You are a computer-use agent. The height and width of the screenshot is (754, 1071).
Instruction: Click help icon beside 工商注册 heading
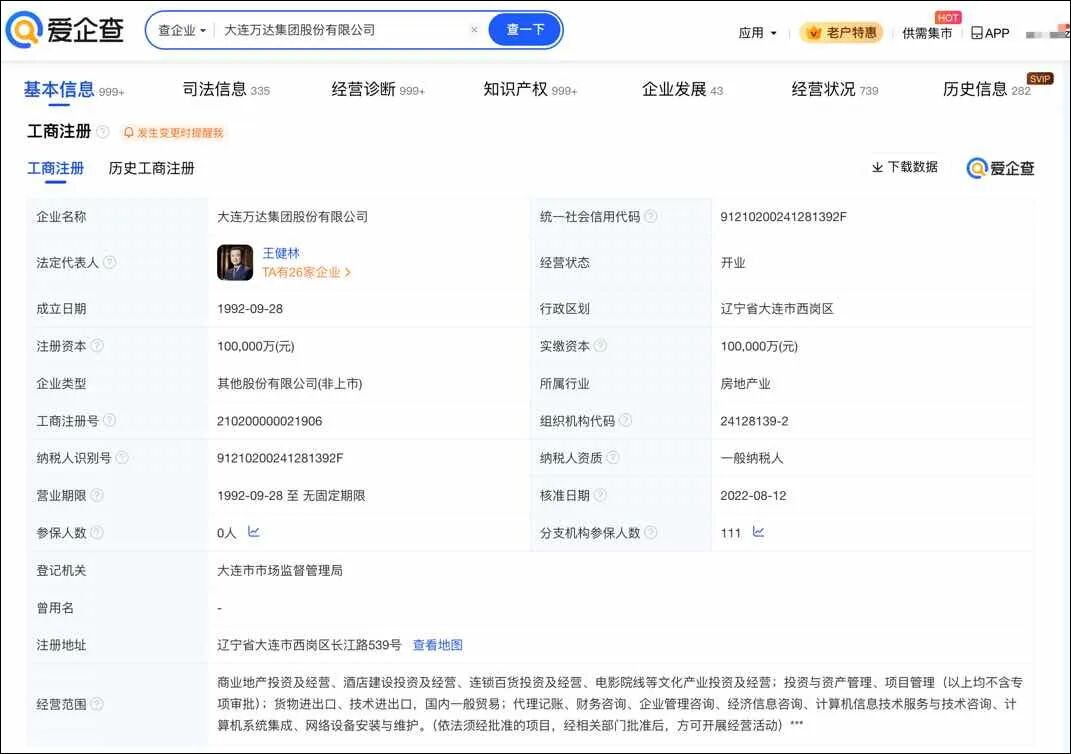click(x=102, y=131)
